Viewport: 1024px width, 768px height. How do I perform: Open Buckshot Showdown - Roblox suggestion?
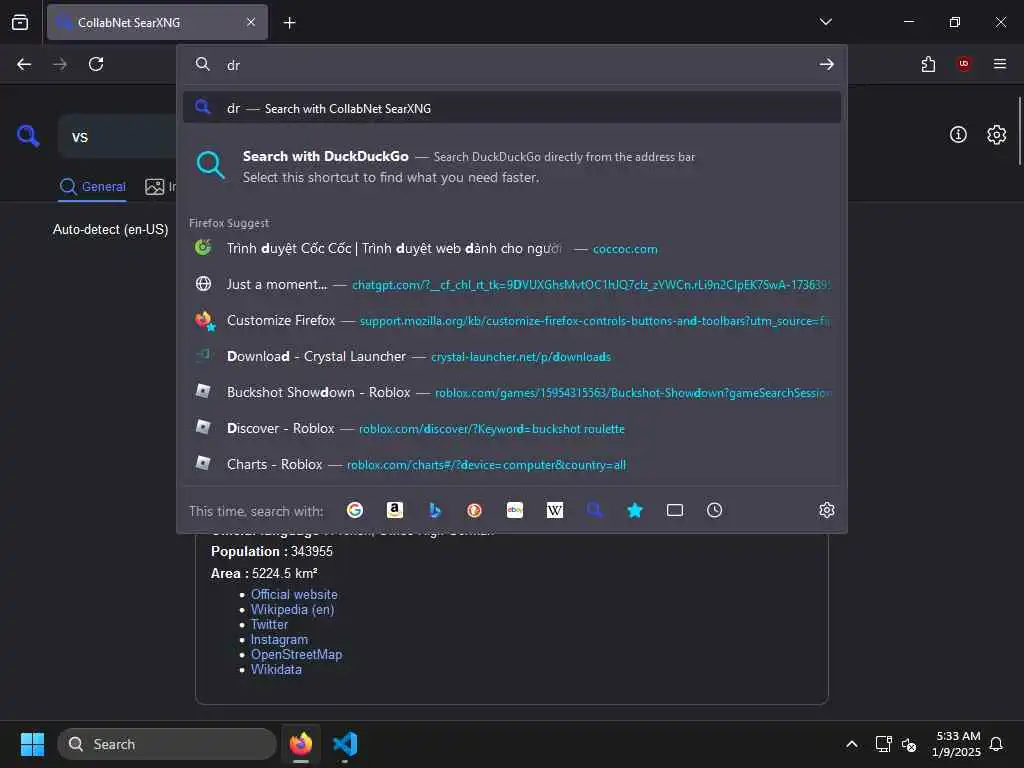[x=512, y=392]
